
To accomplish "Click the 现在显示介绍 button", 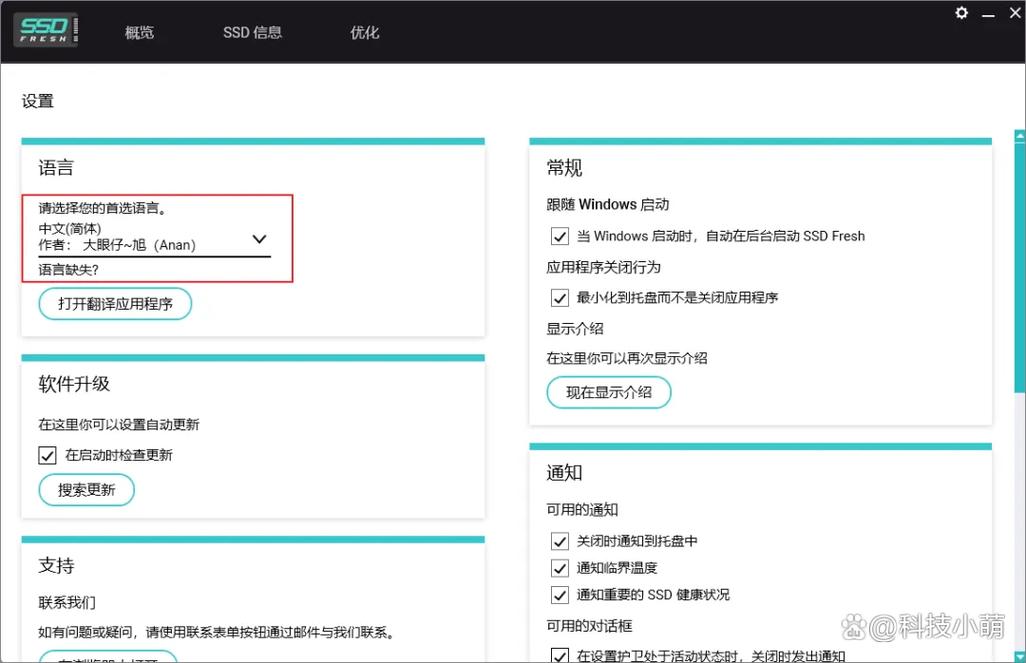I will 609,392.
